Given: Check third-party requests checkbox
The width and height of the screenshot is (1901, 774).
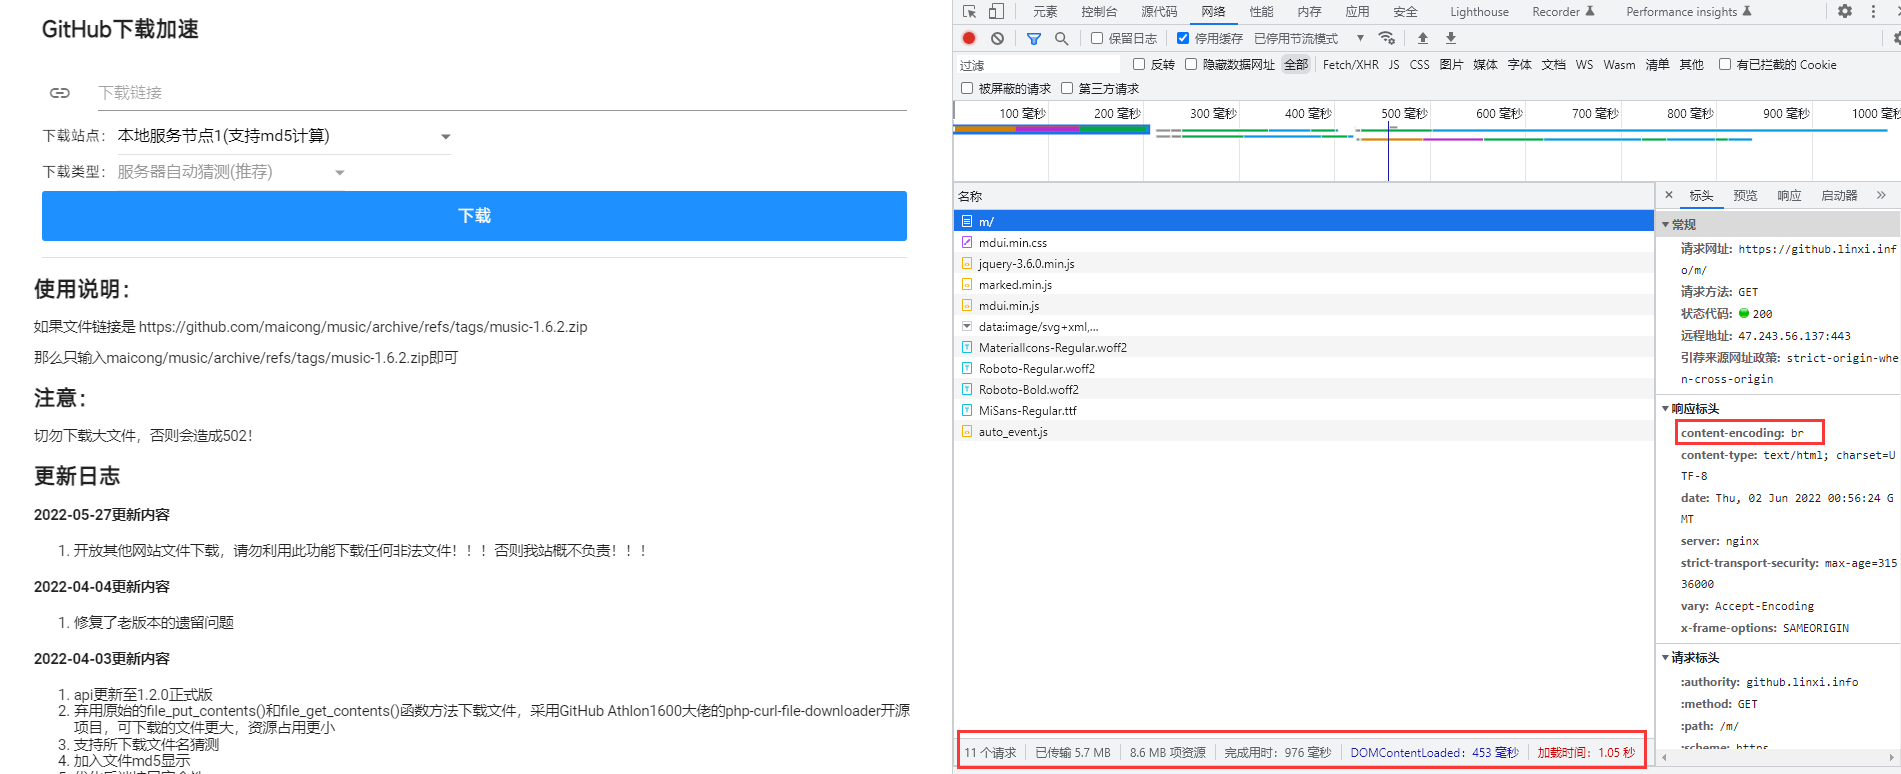Looking at the screenshot, I should [x=1067, y=88].
